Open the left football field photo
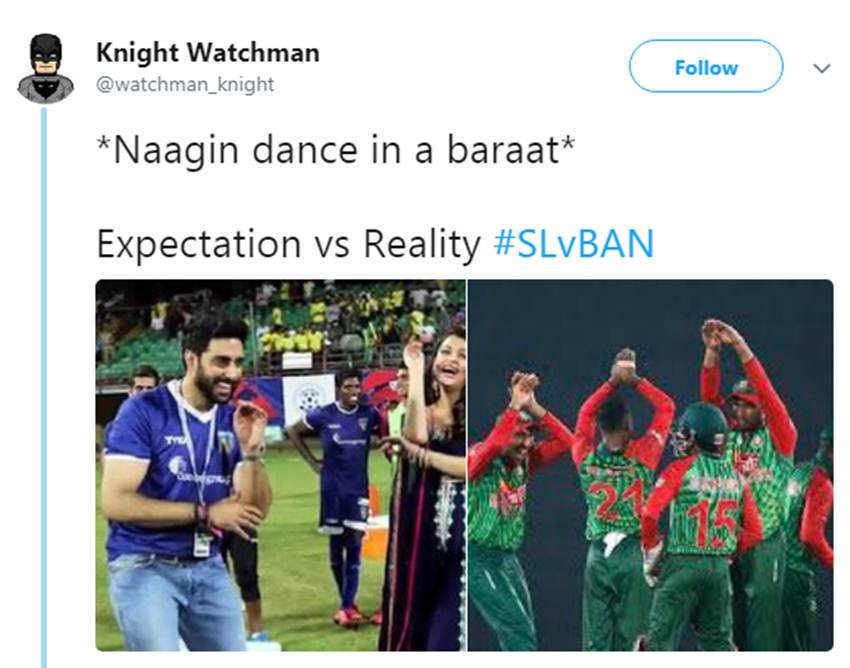 (x=280, y=465)
